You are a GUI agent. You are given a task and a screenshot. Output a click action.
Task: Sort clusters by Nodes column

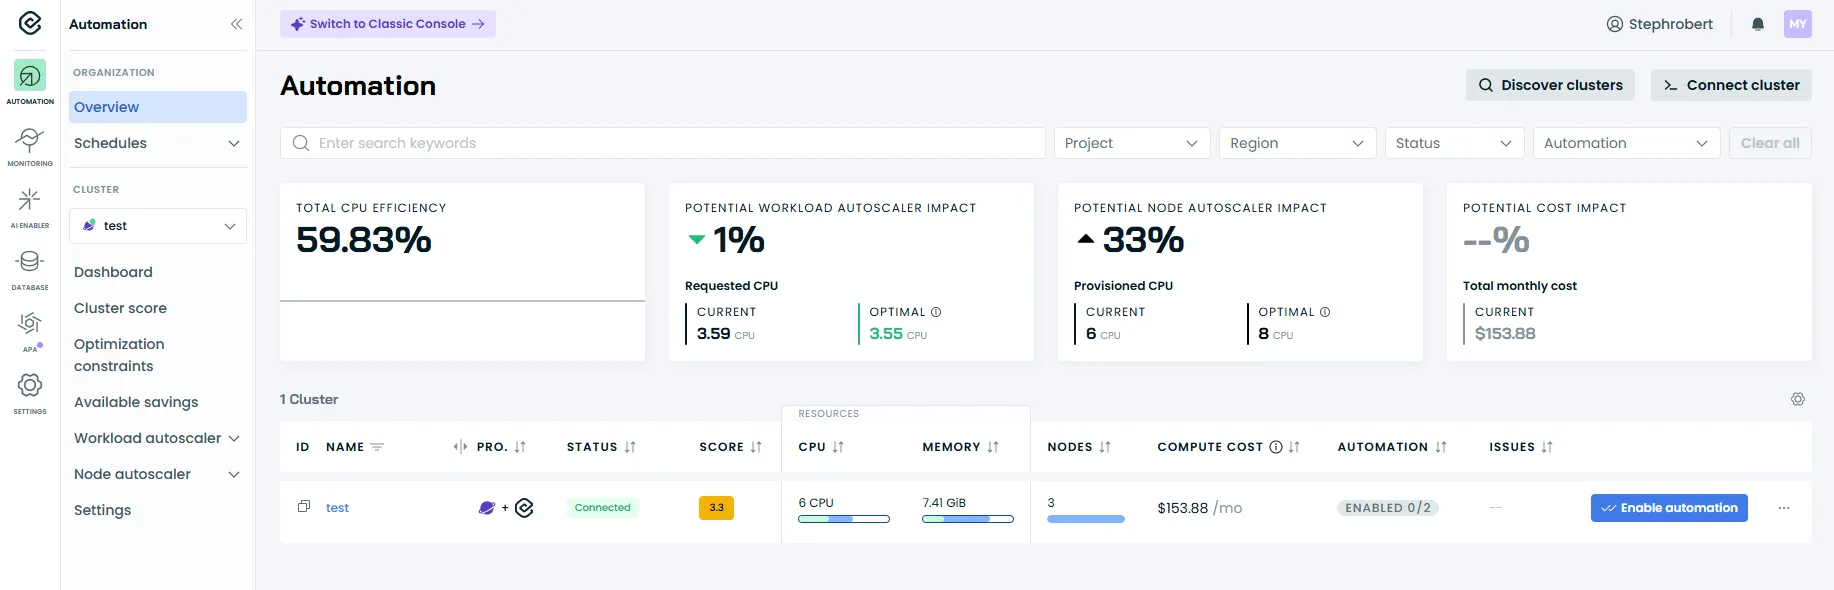click(x=1105, y=447)
